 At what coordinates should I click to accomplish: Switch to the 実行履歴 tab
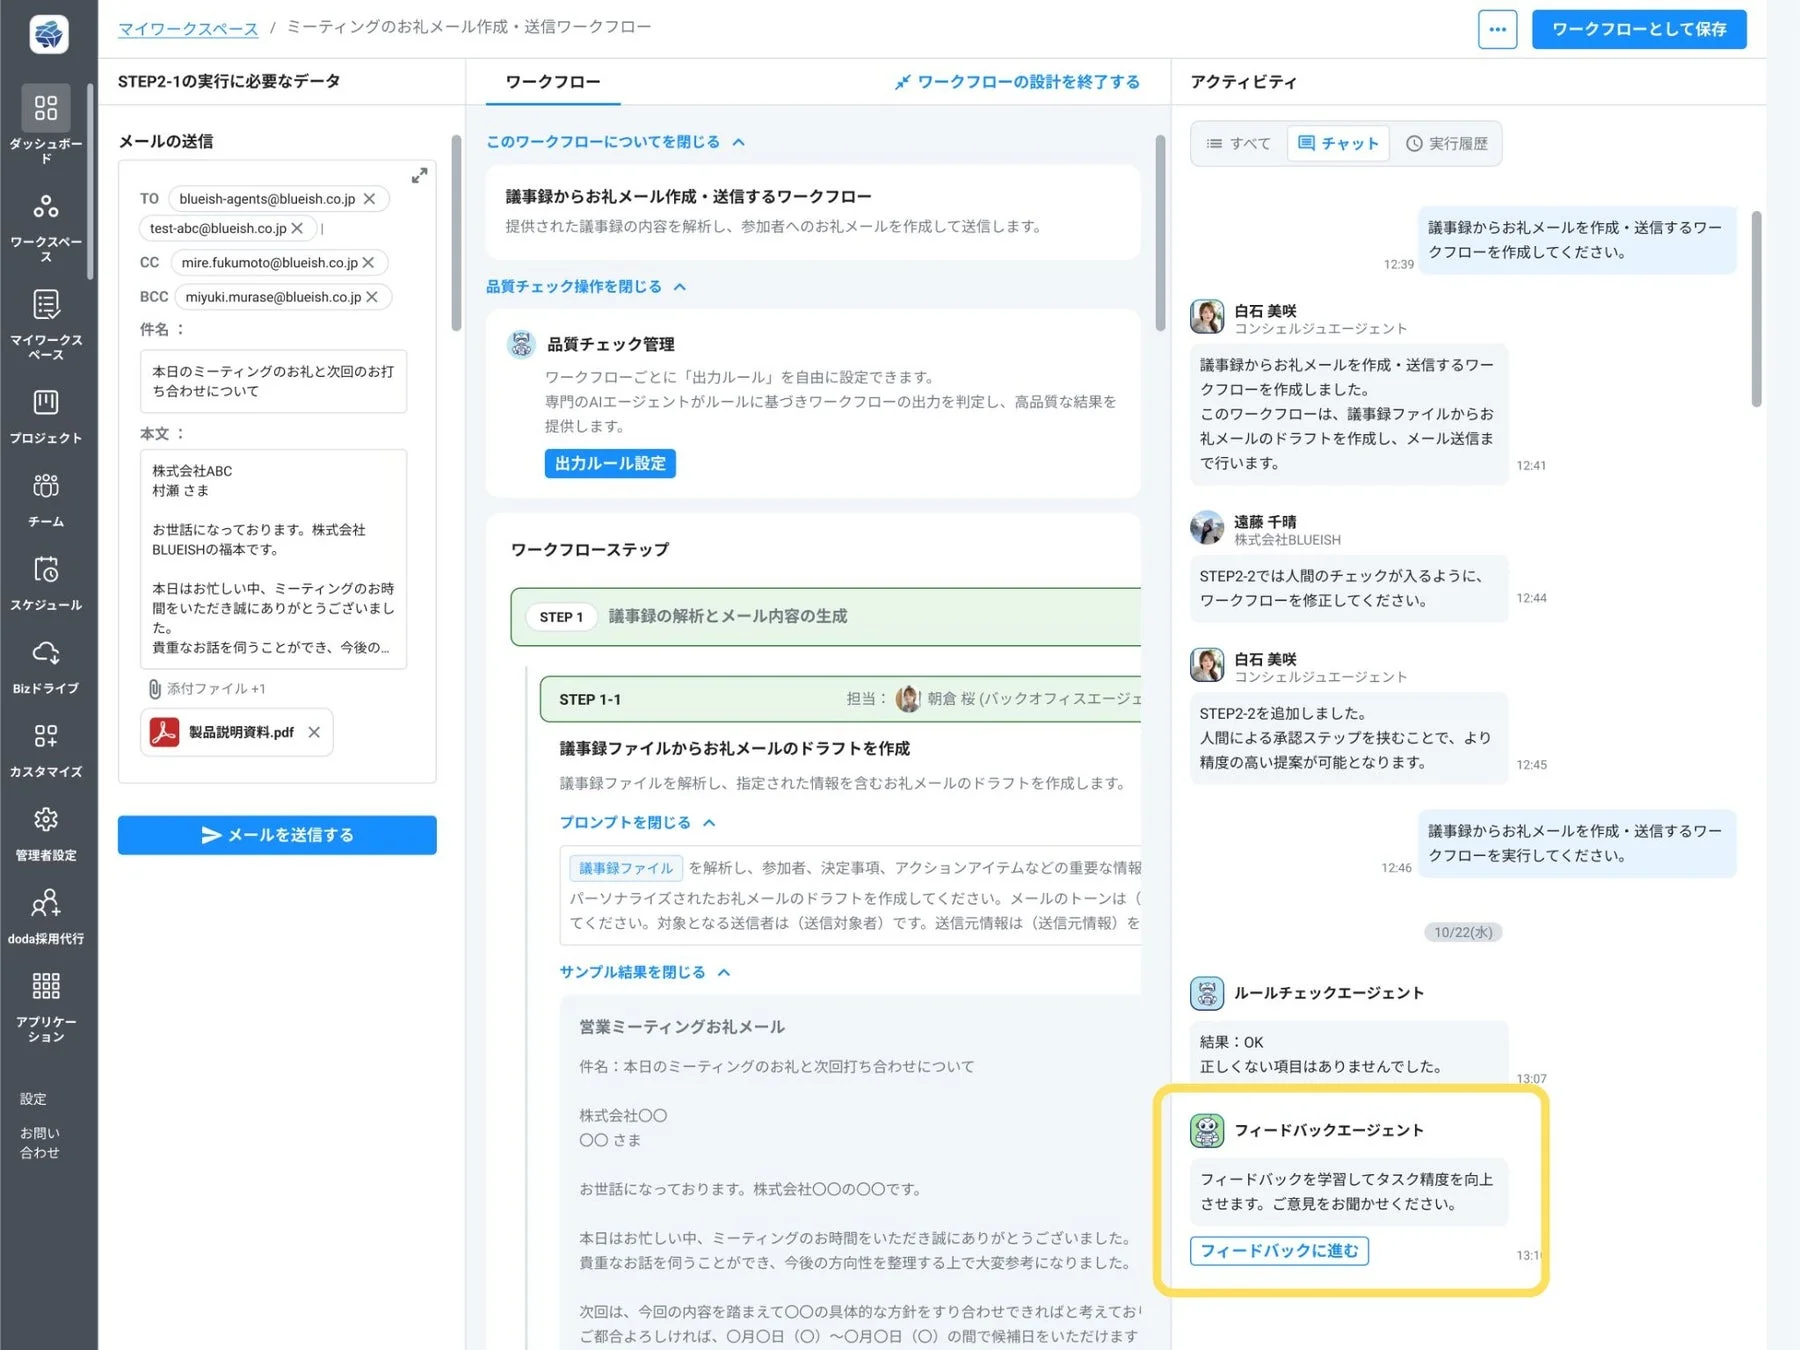(1447, 143)
